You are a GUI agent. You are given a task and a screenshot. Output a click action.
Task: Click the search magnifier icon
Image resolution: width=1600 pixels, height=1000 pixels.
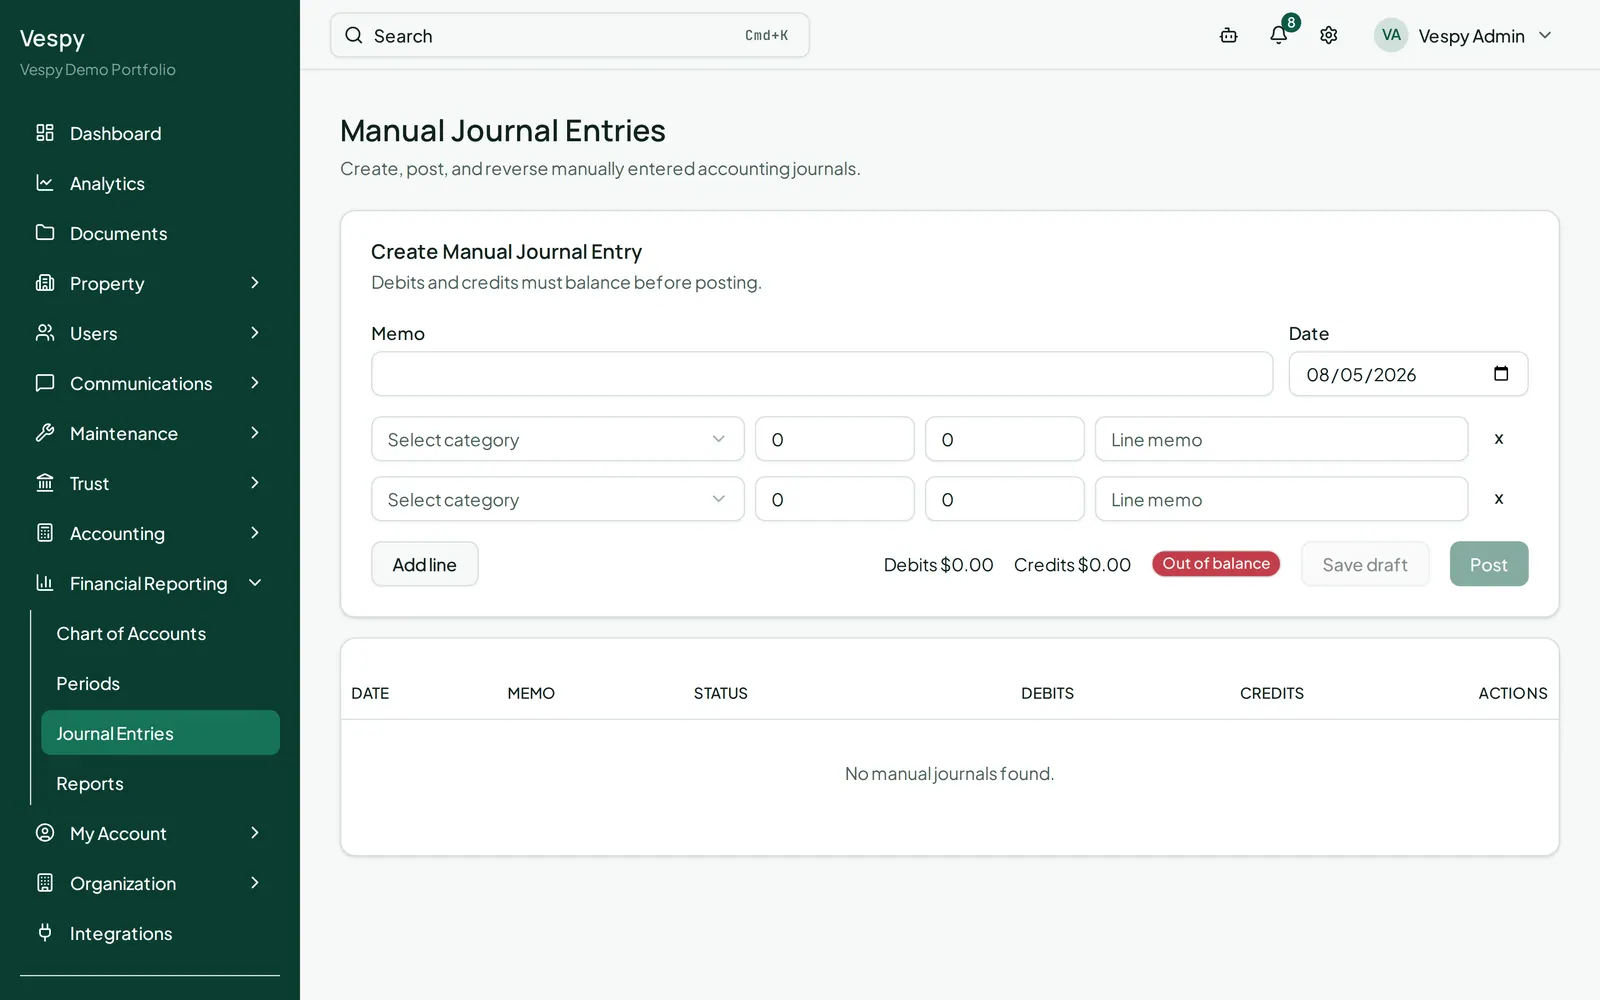(354, 36)
